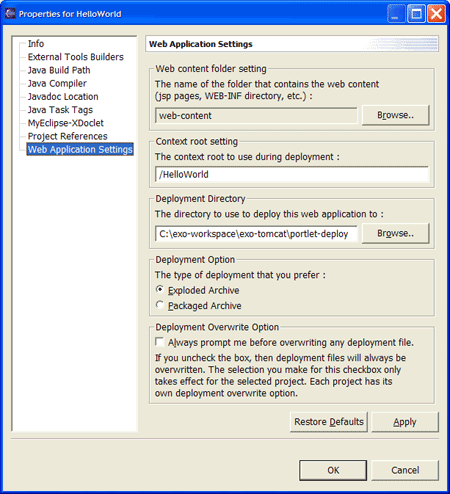Screen dimensions: 450x494
Task: Maximize the Properties for HelloWorld window
Action: tap(416, 14)
